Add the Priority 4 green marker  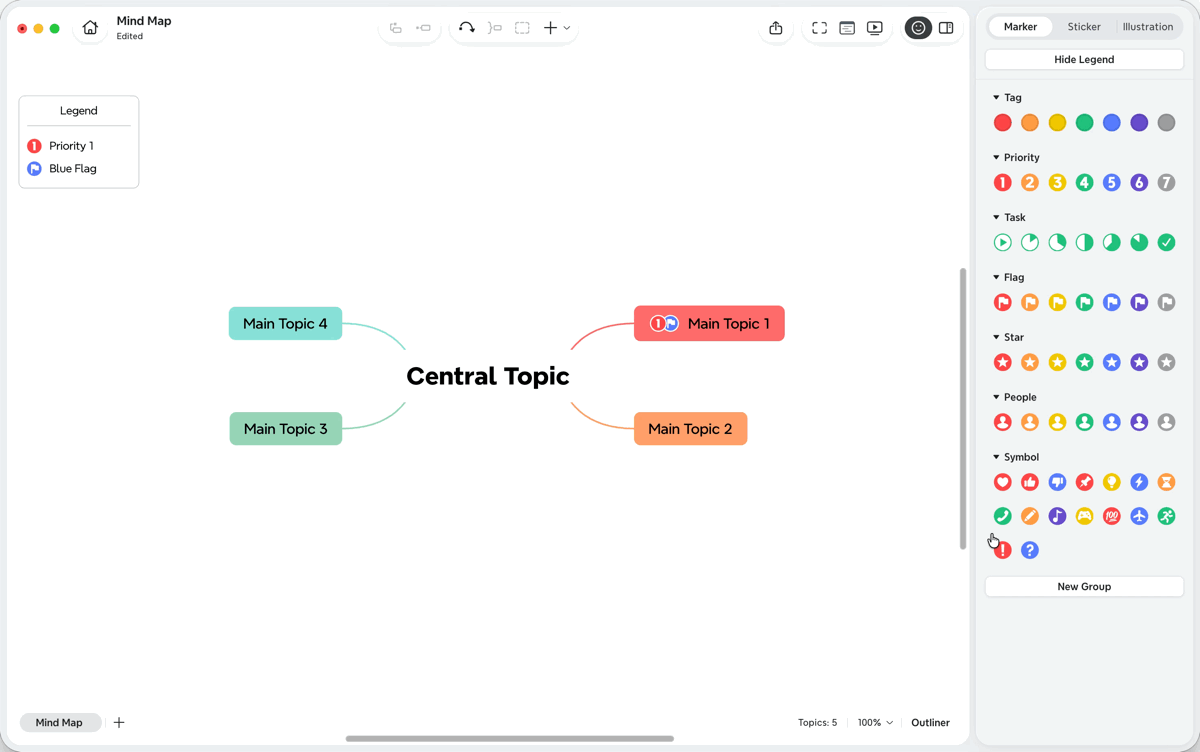coord(1084,182)
